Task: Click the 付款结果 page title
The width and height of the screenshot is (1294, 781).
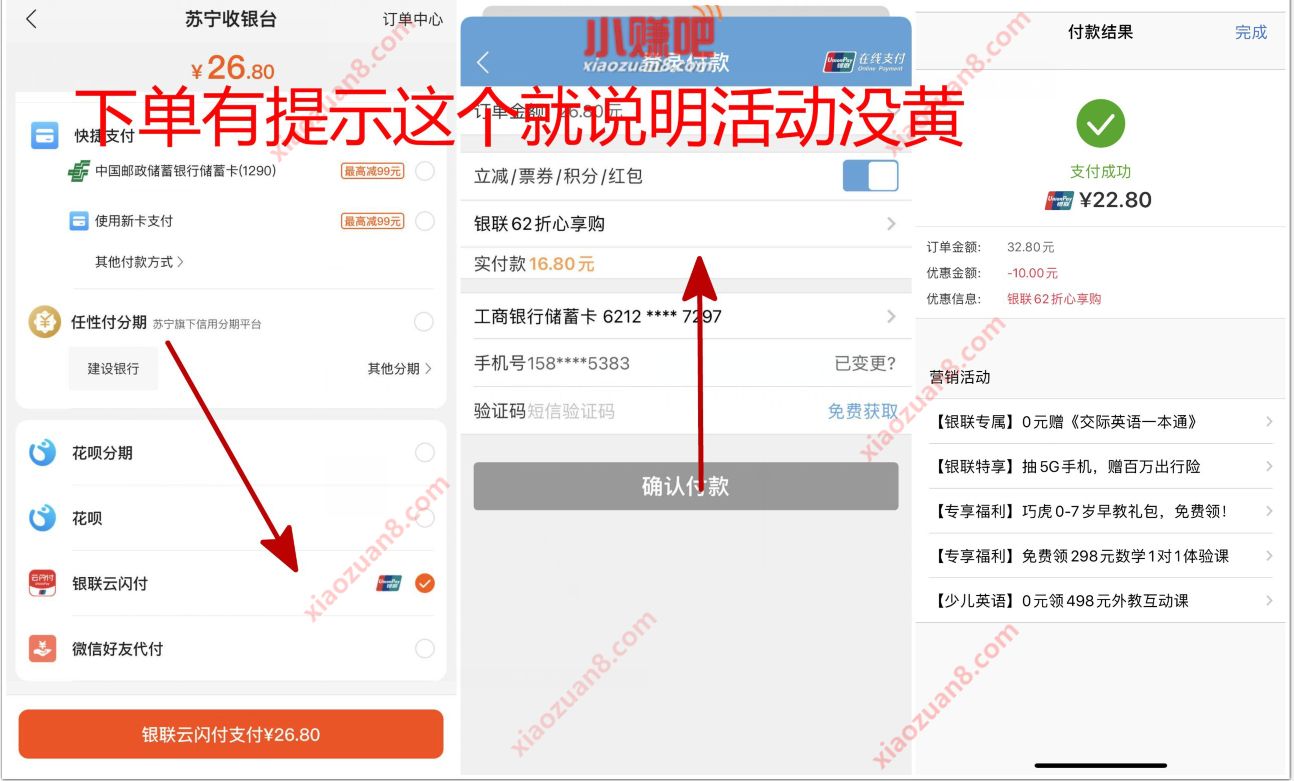Action: pos(1101,32)
